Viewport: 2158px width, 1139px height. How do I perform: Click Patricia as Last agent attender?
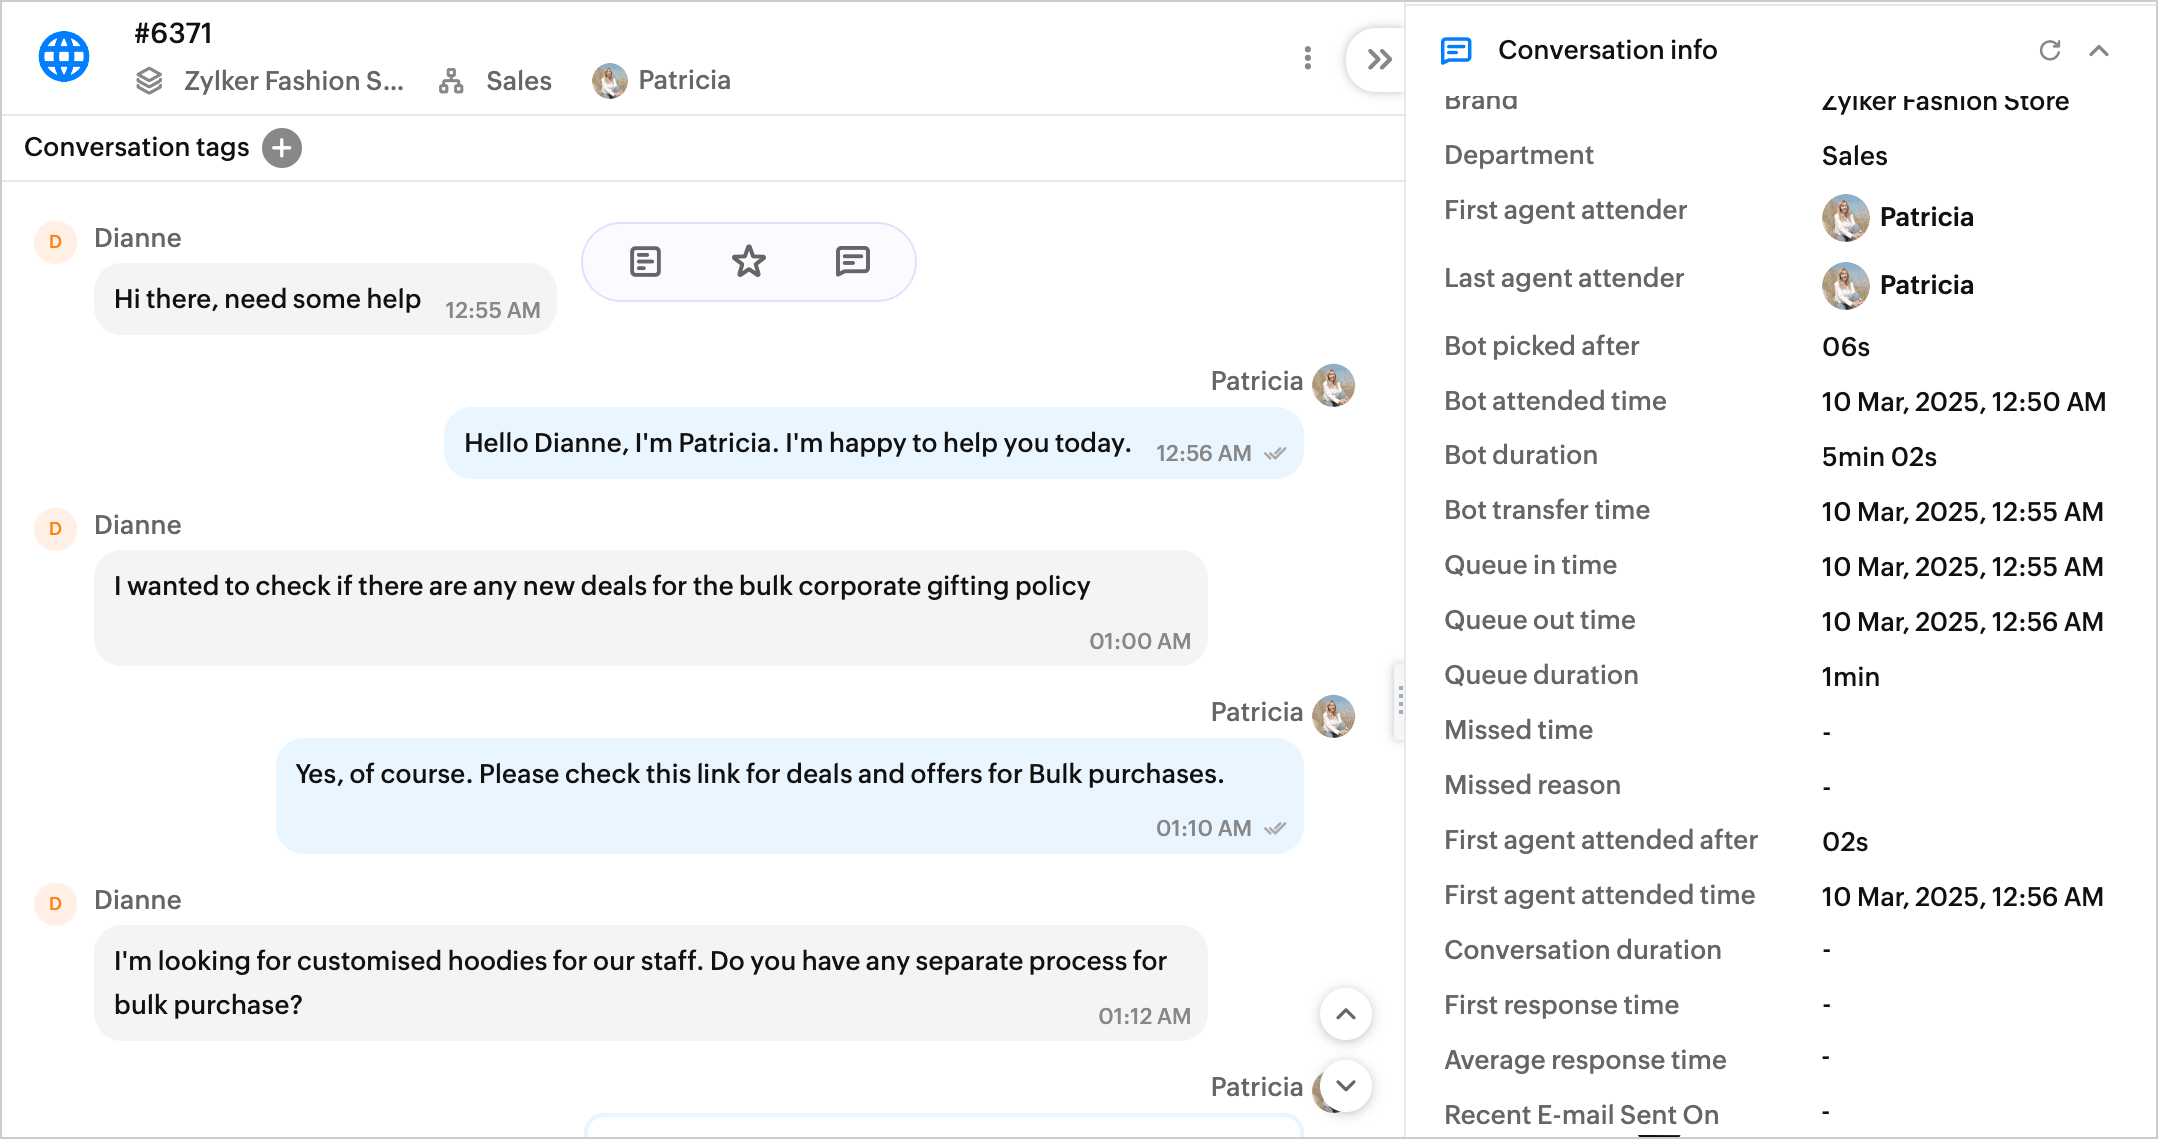1925,285
